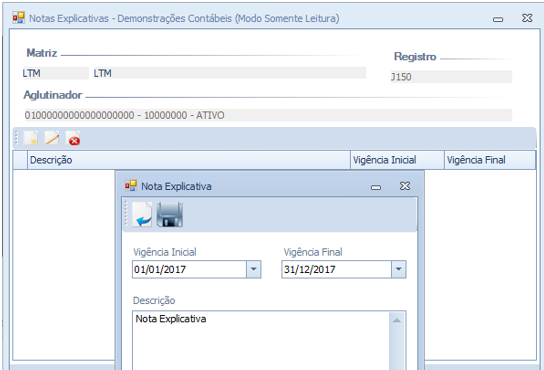Click the new note icon in main toolbar
This screenshot has width=544, height=370.
31,138
